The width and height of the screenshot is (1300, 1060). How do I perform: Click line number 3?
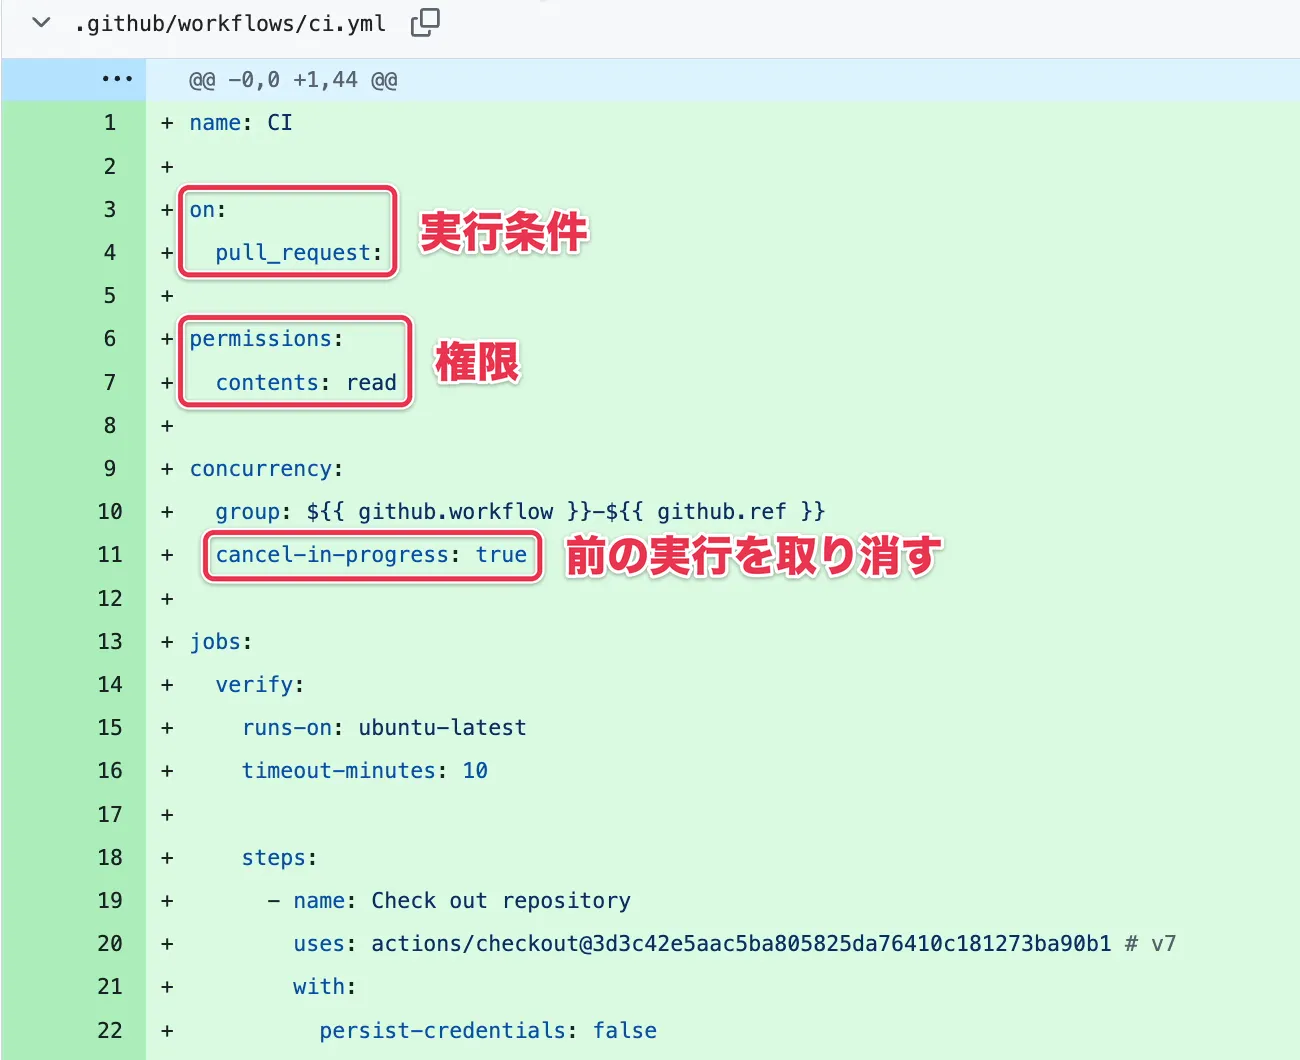pos(110,209)
